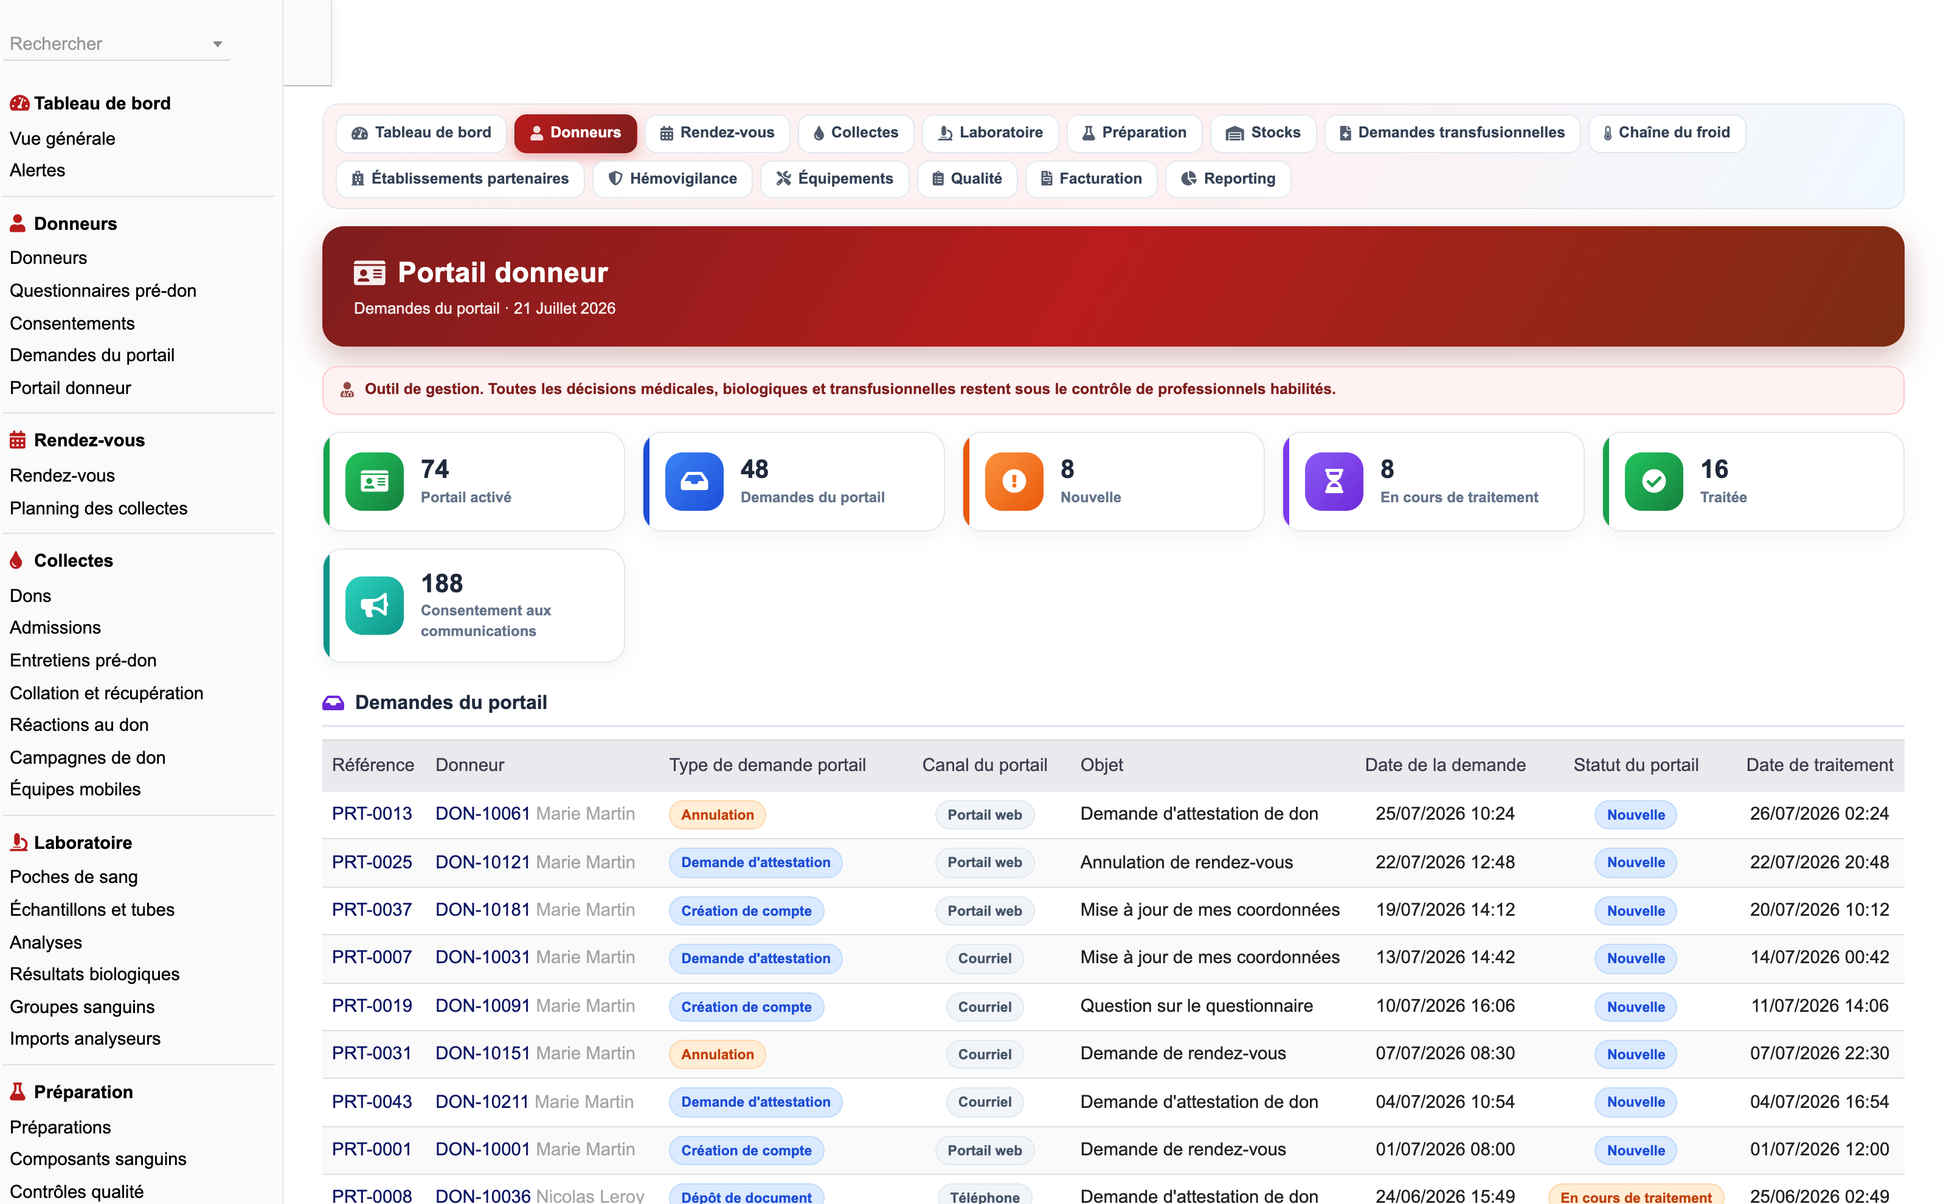The height and width of the screenshot is (1204, 1946).
Task: Select the Donneurs tab
Action: pos(575,133)
